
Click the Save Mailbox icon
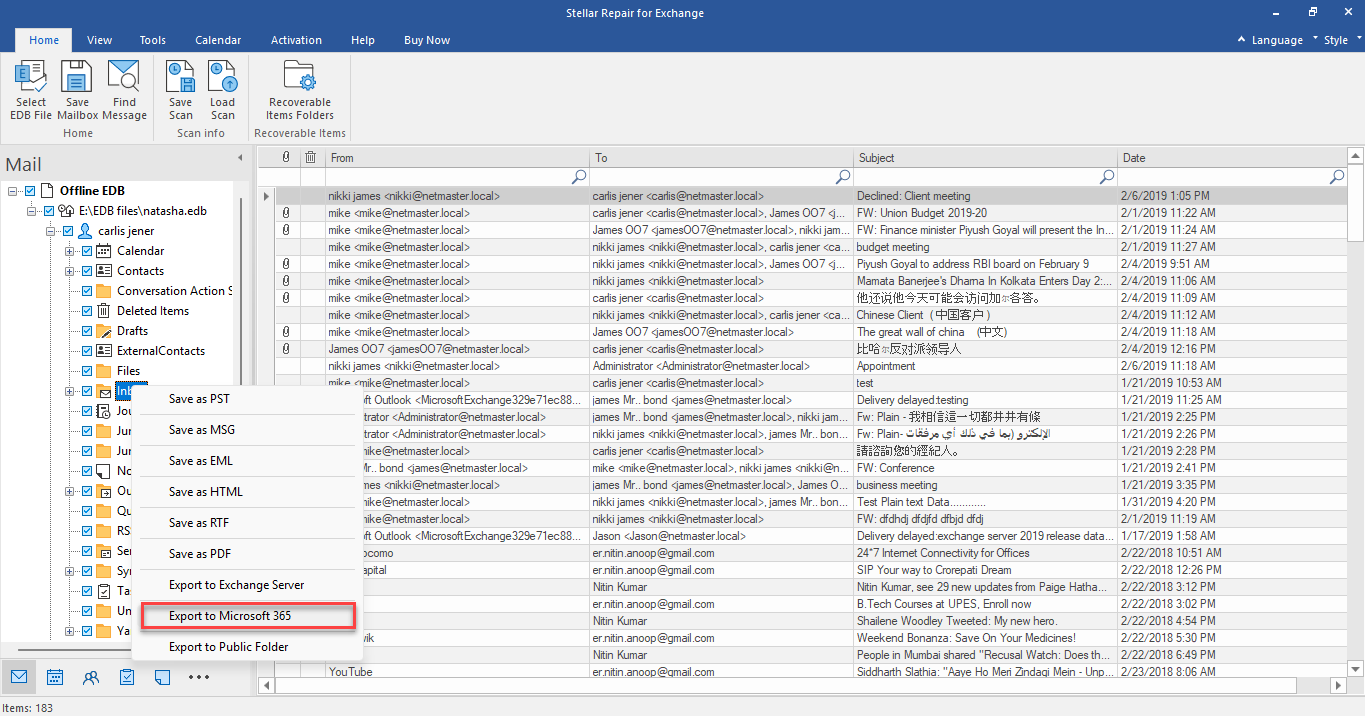point(77,78)
